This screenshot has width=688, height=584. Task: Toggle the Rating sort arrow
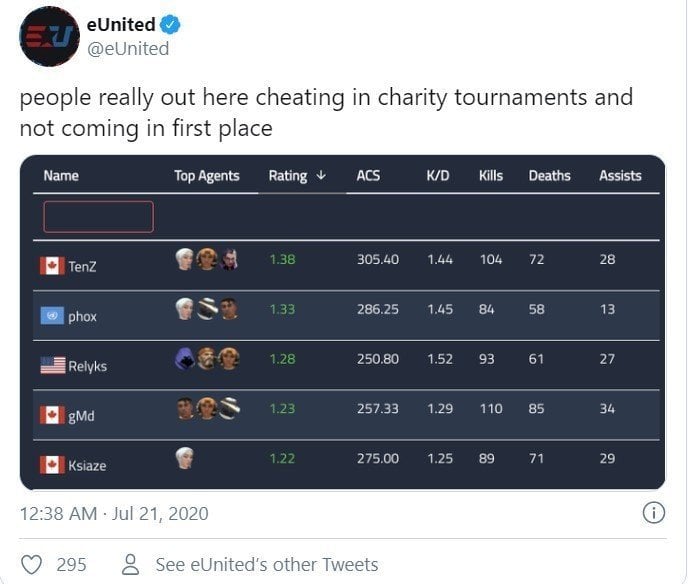[x=321, y=176]
